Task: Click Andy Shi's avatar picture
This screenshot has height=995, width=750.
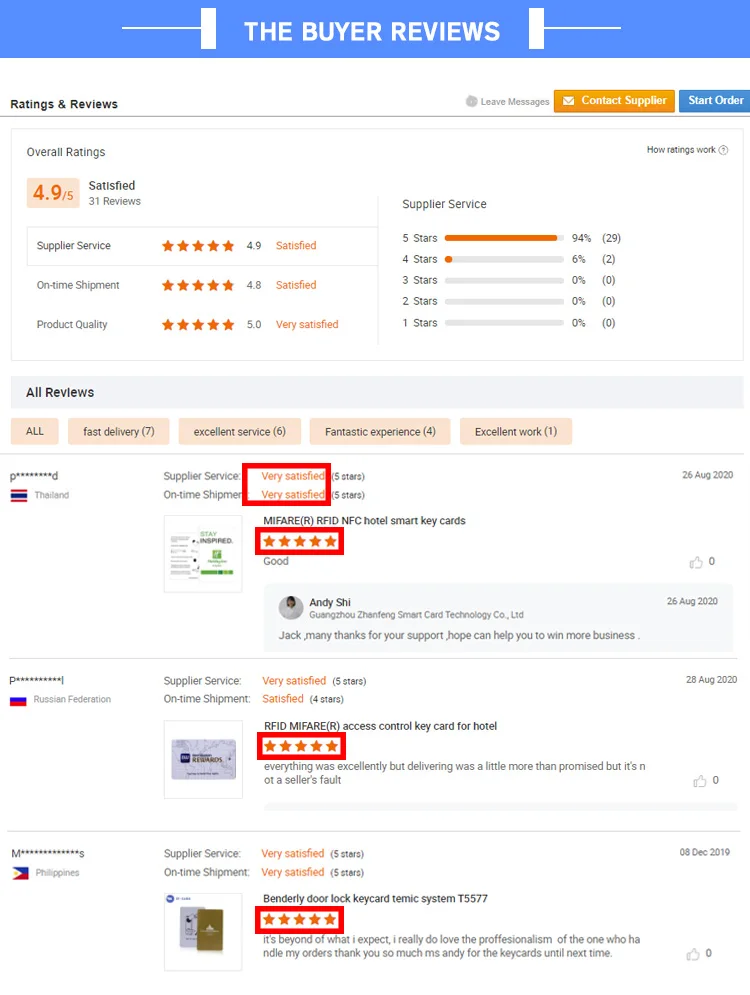Action: pos(291,608)
